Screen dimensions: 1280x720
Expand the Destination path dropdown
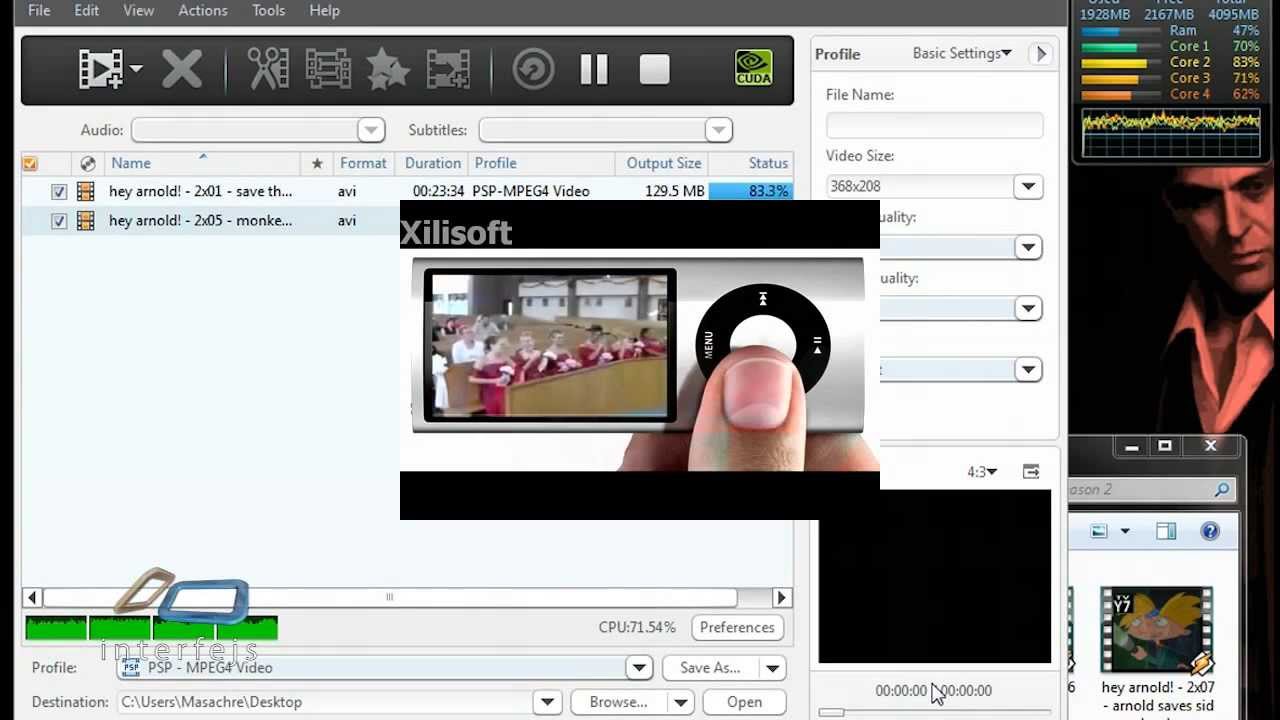[x=547, y=702]
